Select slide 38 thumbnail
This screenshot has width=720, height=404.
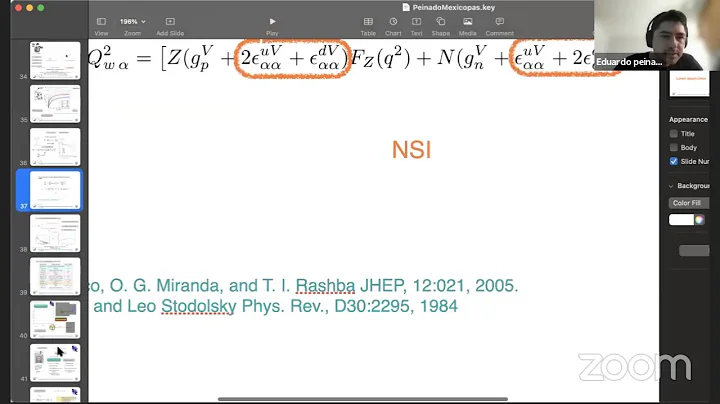tap(55, 233)
